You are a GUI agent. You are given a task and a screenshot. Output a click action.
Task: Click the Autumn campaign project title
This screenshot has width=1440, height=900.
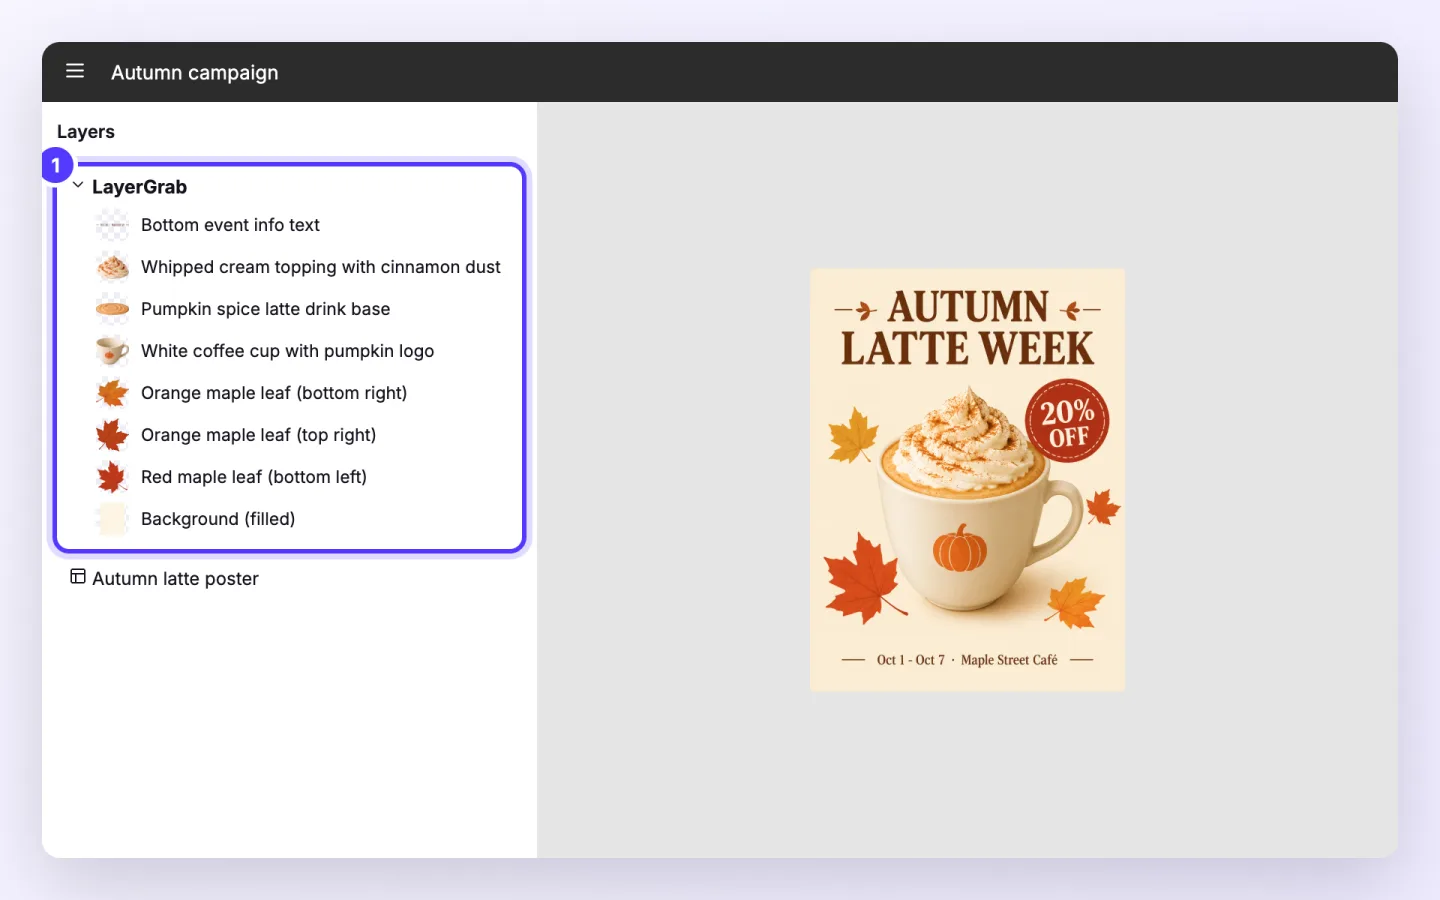pos(195,72)
